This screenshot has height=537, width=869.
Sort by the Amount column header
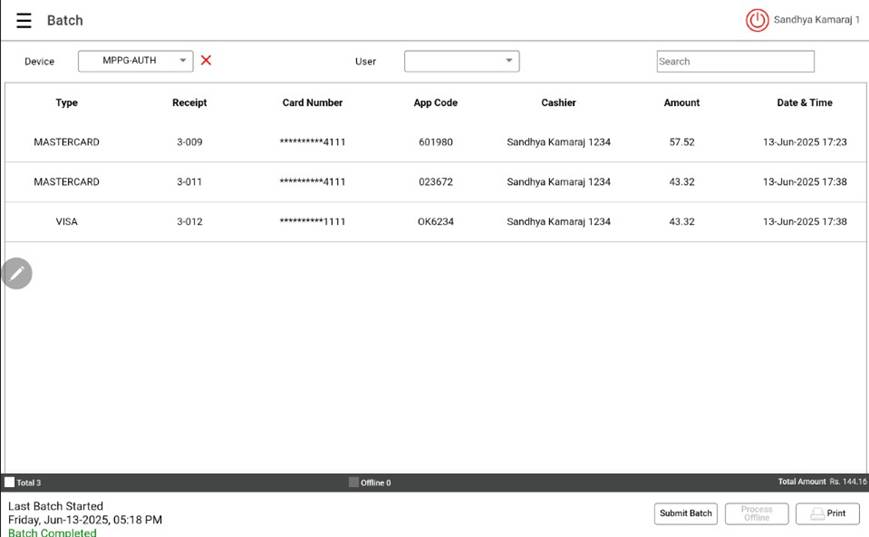coord(681,102)
